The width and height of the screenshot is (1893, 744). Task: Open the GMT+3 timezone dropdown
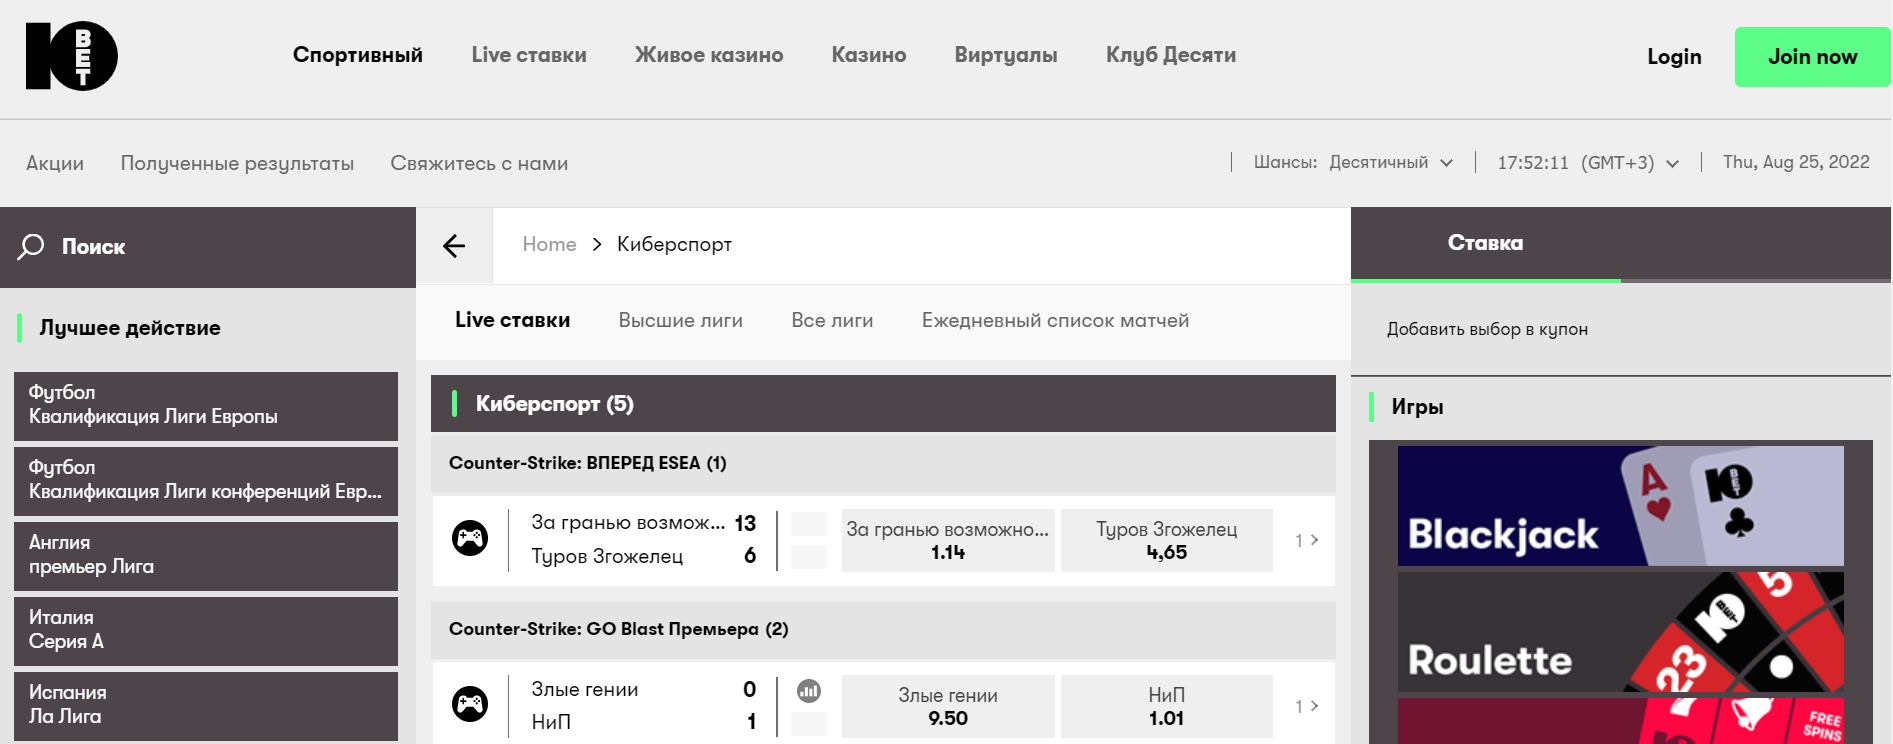1588,163
